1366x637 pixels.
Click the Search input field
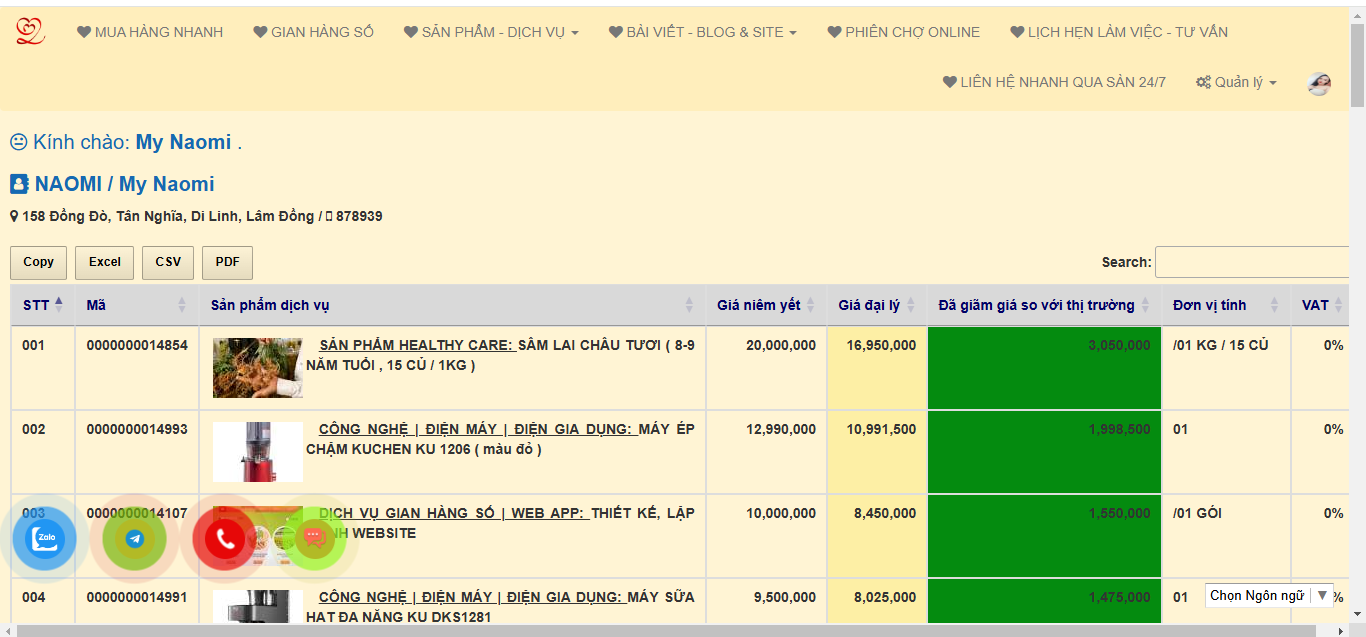pos(1252,262)
